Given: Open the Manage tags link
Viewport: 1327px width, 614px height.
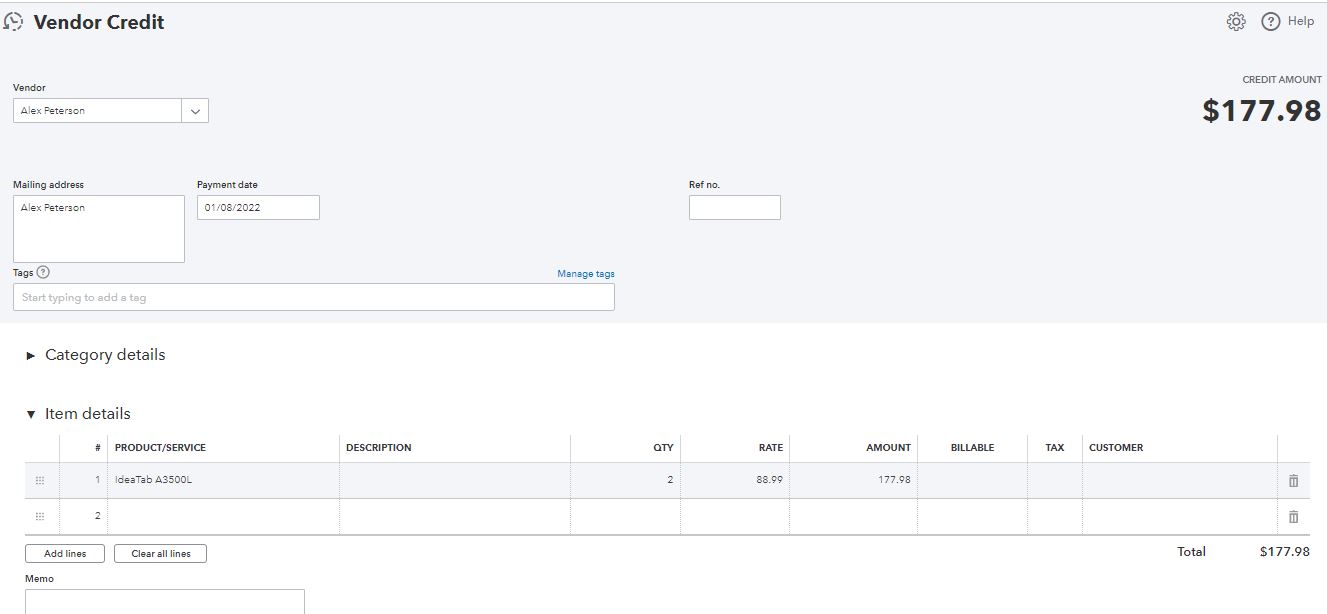Looking at the screenshot, I should pyautogui.click(x=586, y=274).
